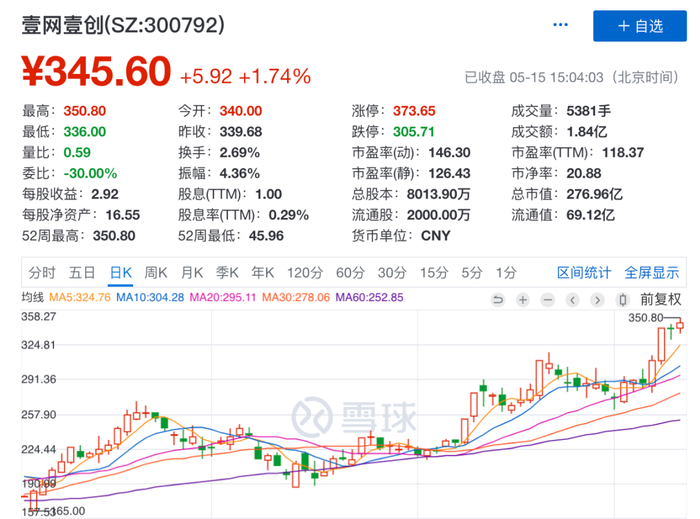Screen dimensions: 700x519
Task: Switch to the 15分 chart interval
Action: point(433,272)
